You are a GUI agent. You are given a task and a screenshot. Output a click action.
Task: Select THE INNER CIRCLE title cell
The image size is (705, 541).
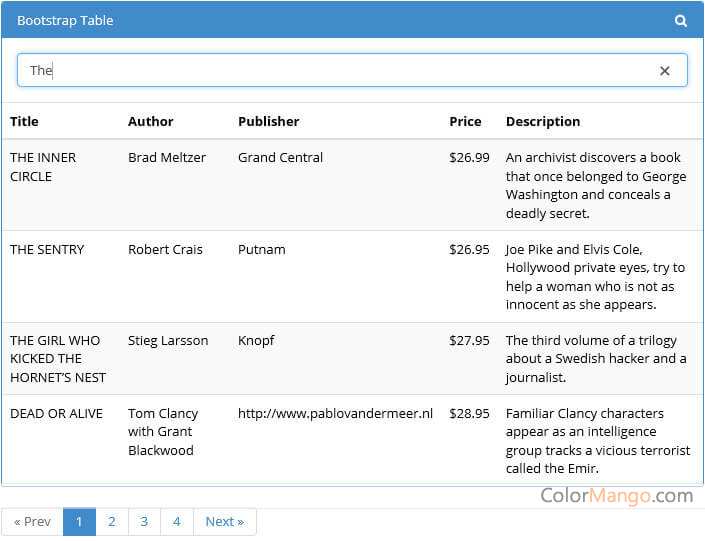tap(43, 166)
